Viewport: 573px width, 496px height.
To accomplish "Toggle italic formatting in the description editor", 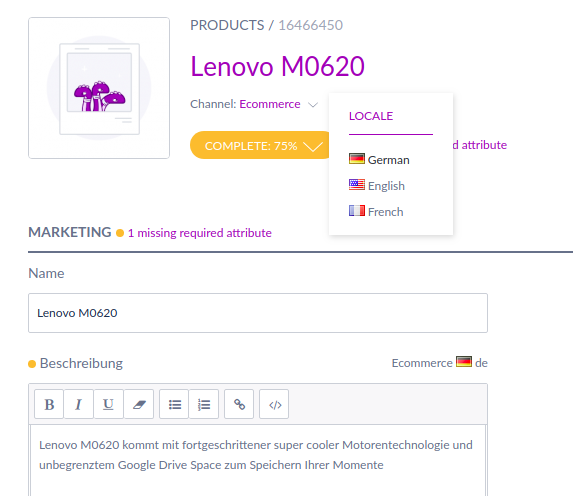I will pyautogui.click(x=78, y=404).
